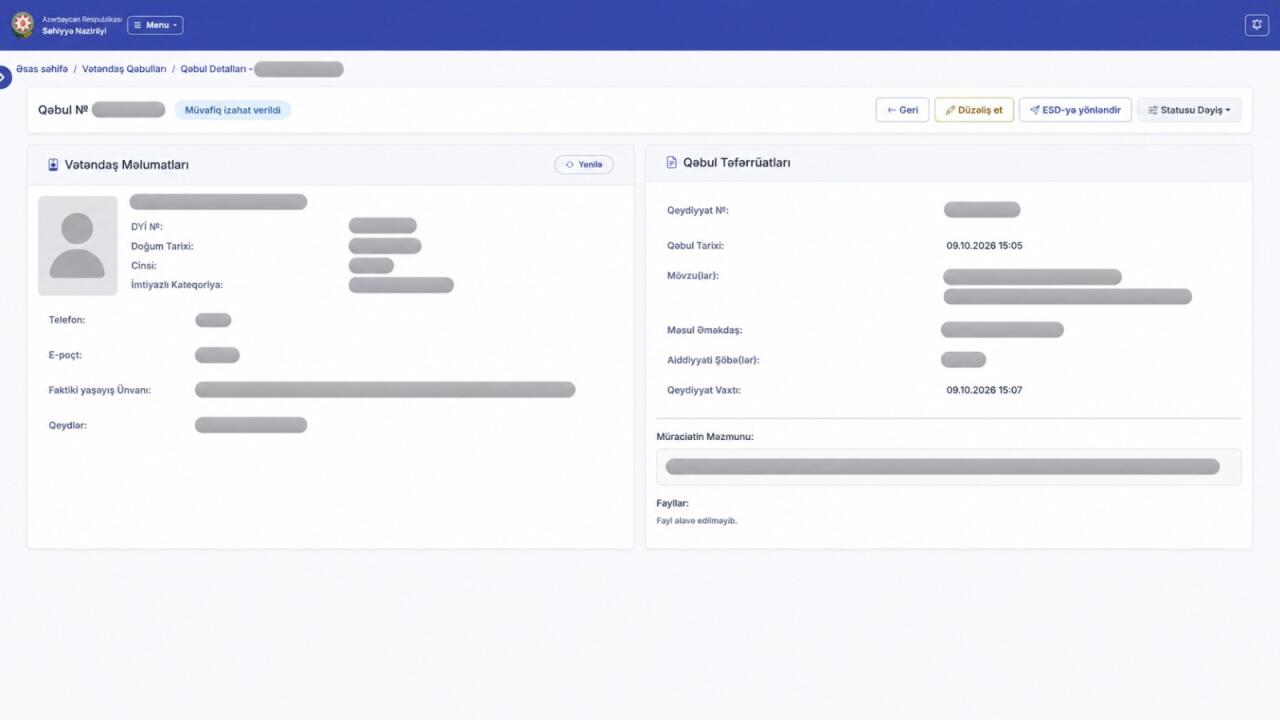
Task: Go to Əsas səhifə breadcrumb
Action: 42,69
